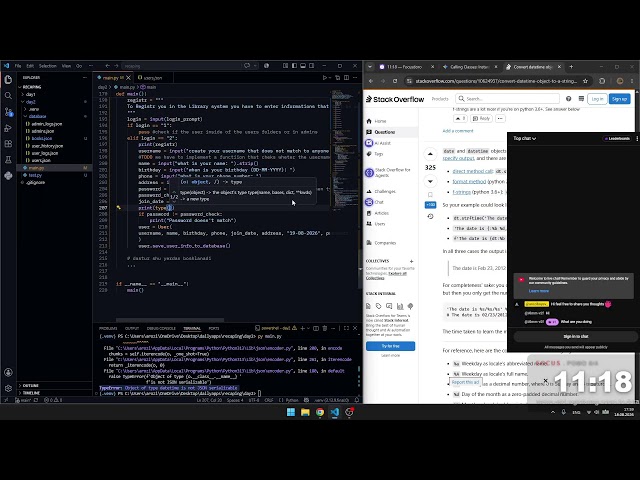640x480 pixels.
Task: Open notifications bell in VS Code status bar
Action: click(x=357, y=400)
